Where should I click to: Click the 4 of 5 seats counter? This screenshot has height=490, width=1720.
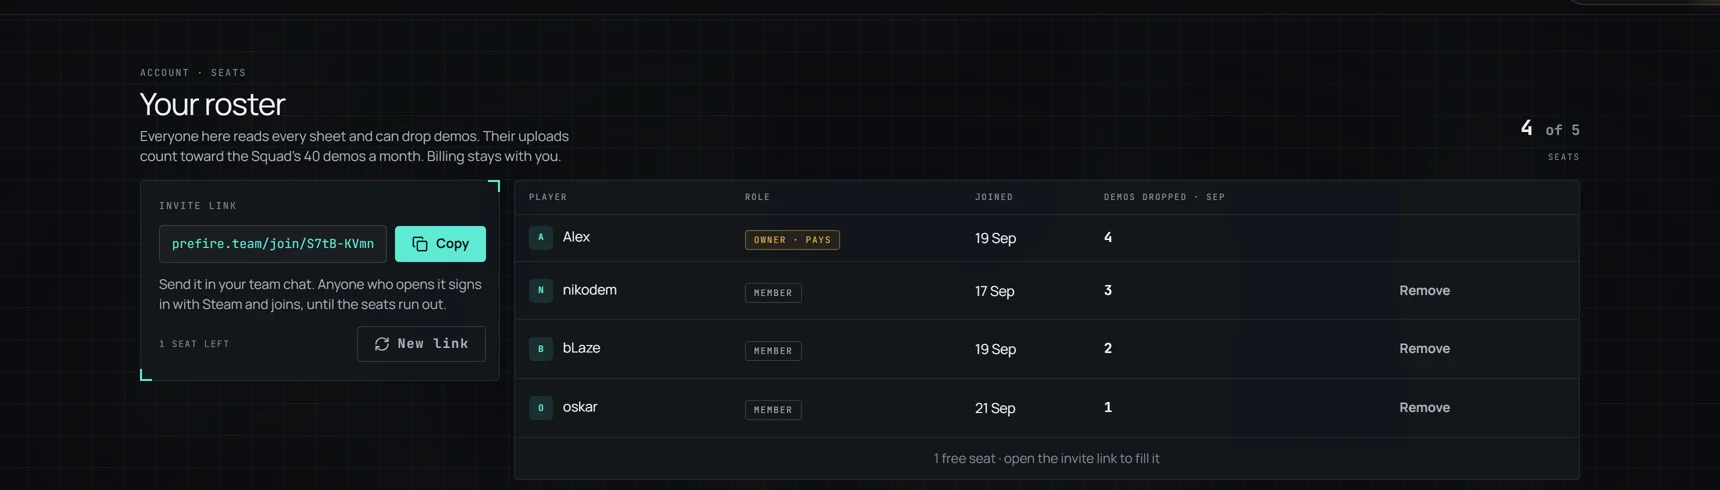click(x=1550, y=139)
